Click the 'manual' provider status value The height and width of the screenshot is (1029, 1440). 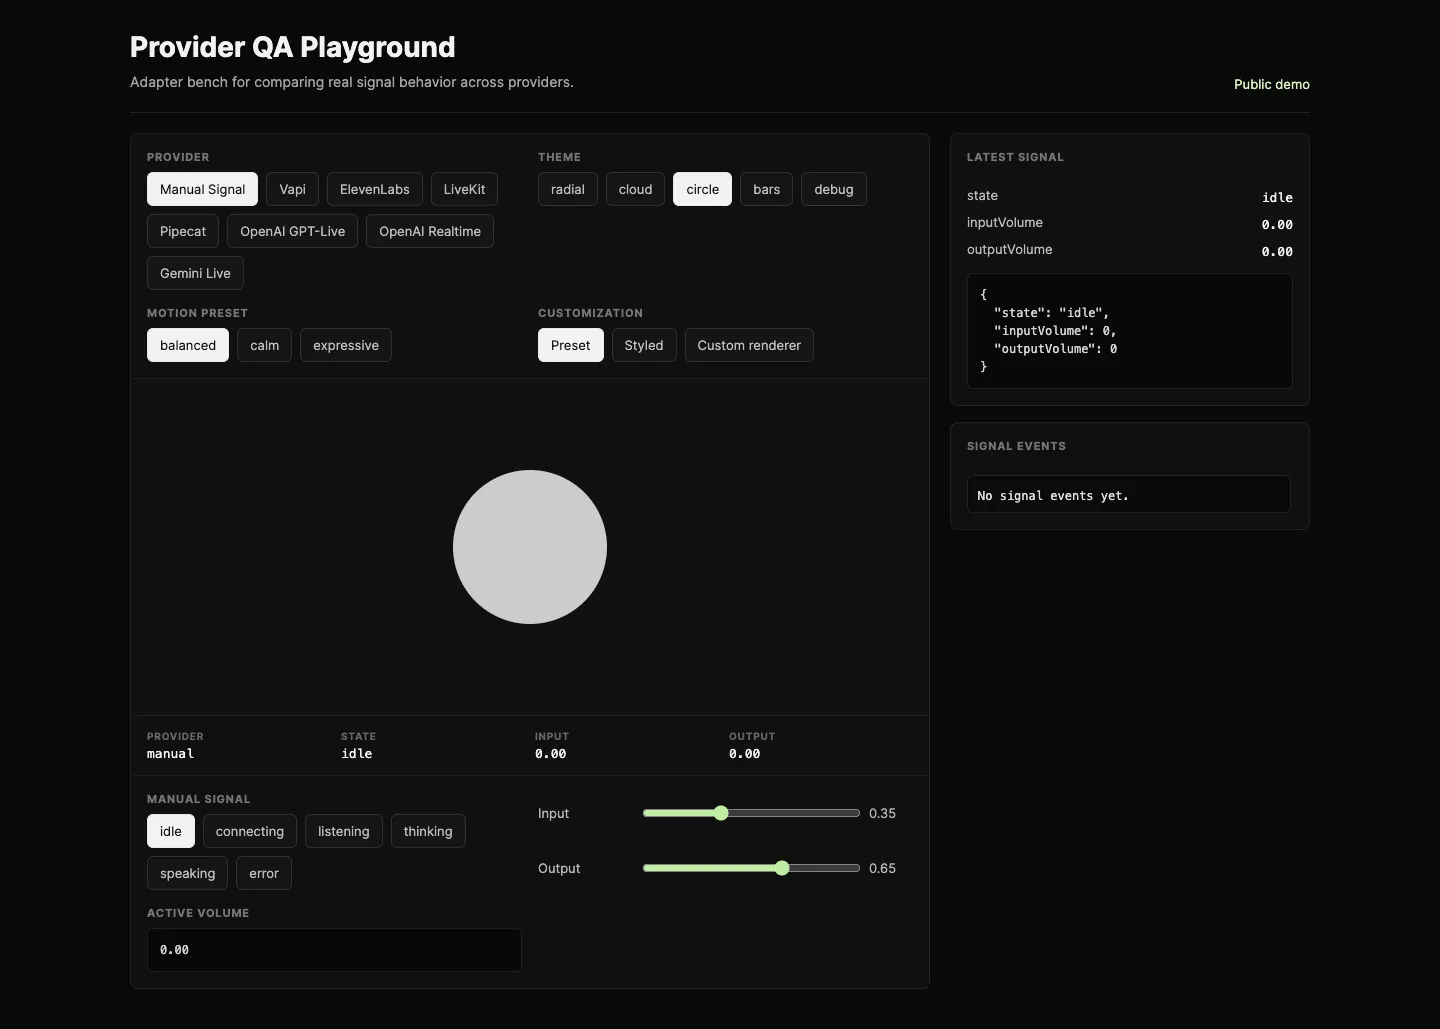click(x=171, y=754)
